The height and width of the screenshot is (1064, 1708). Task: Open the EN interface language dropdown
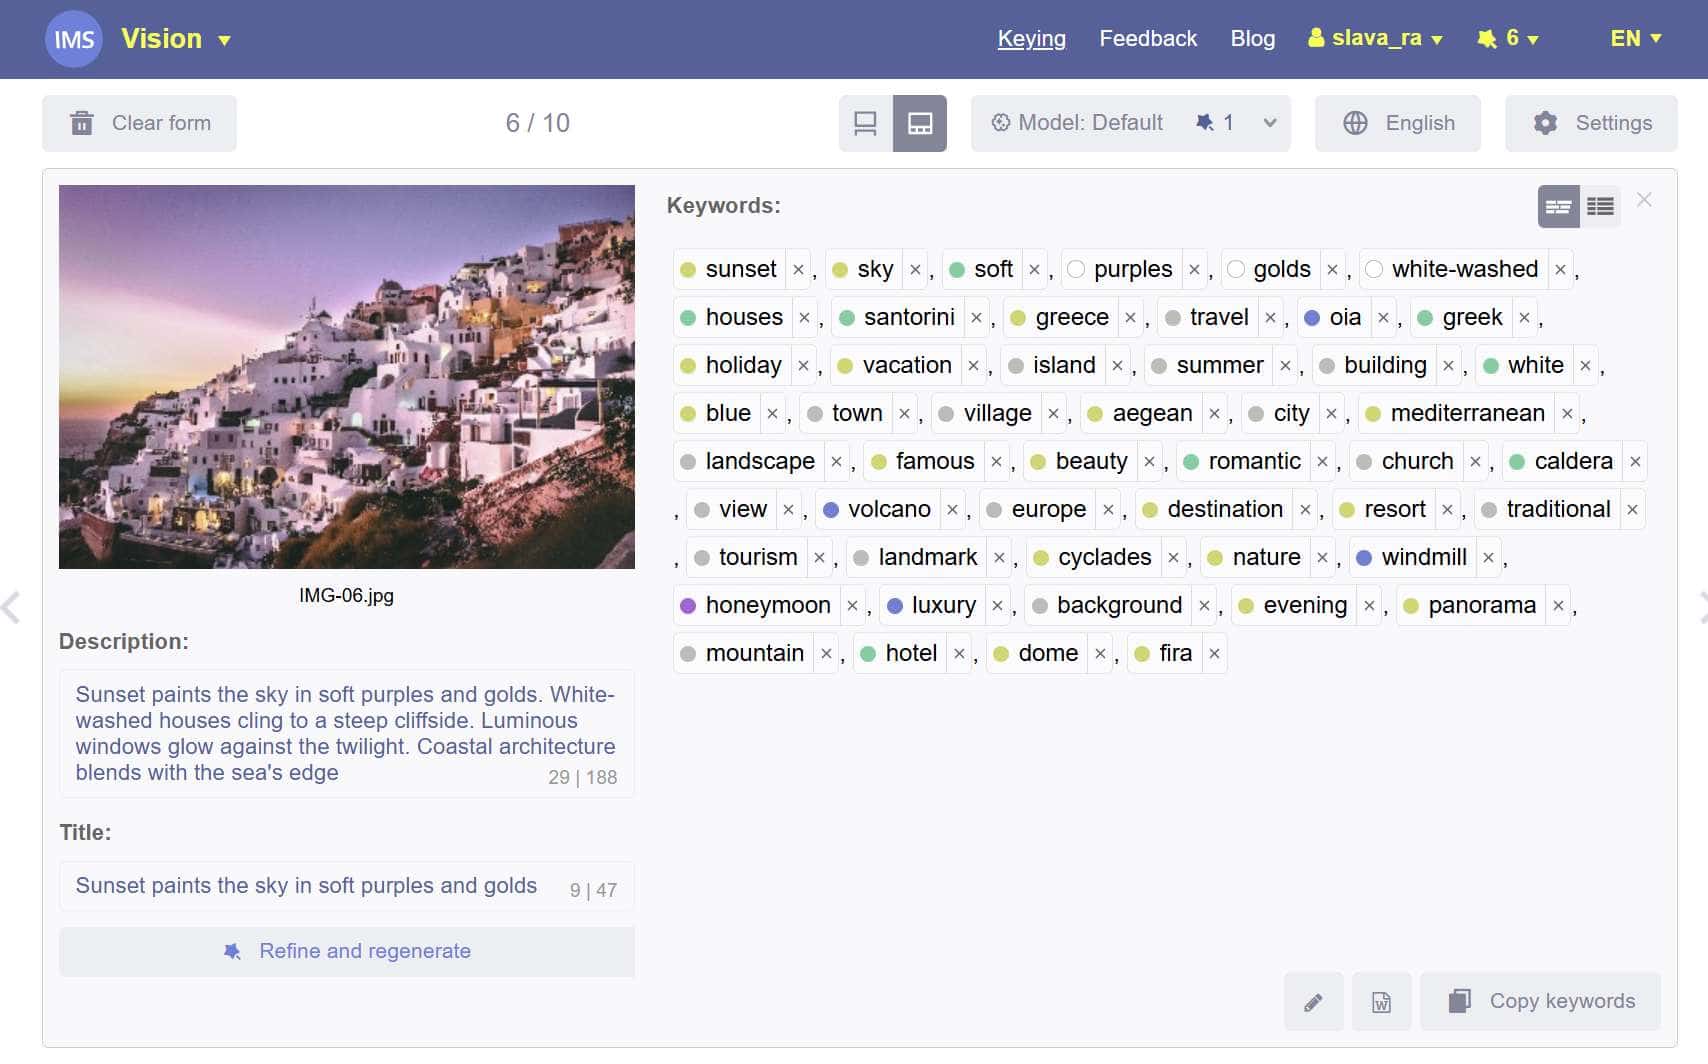(1636, 38)
